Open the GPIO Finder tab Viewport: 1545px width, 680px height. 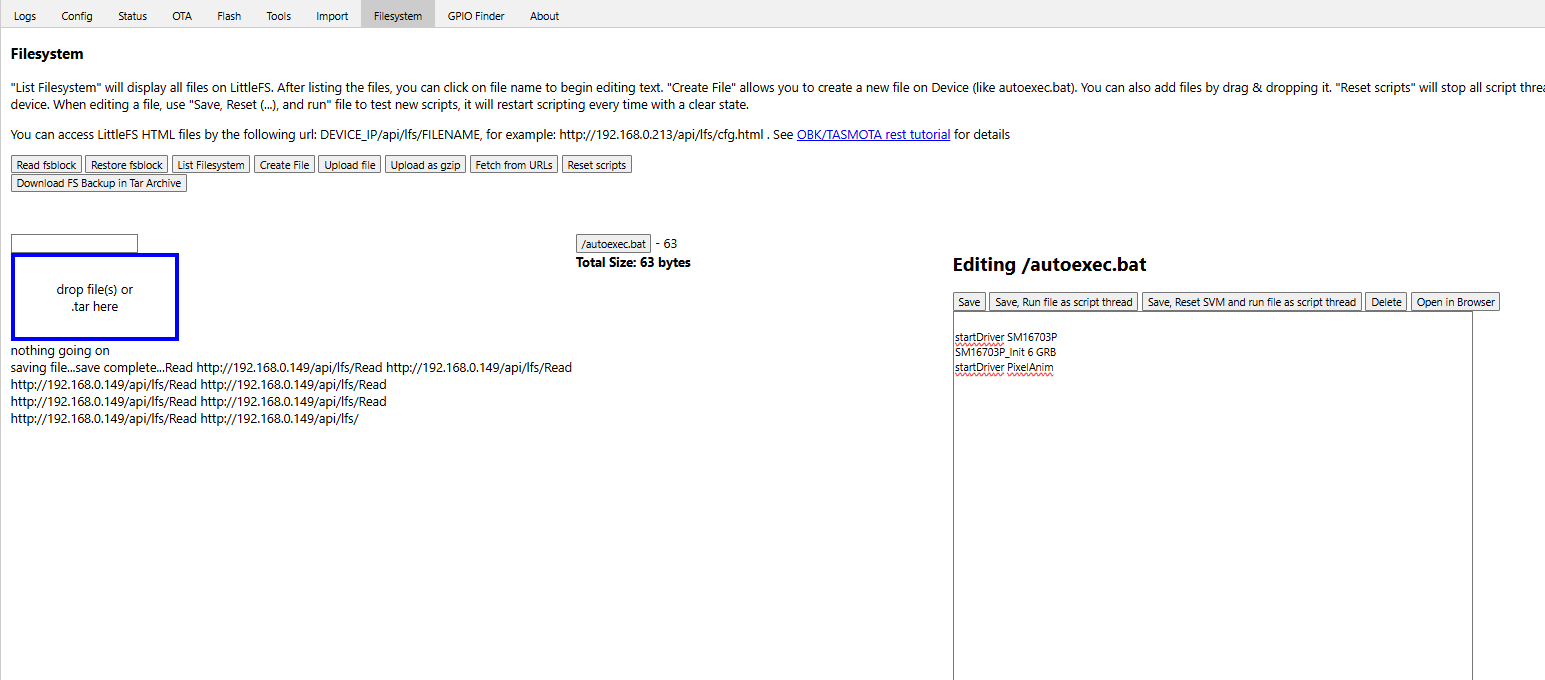pyautogui.click(x=476, y=16)
